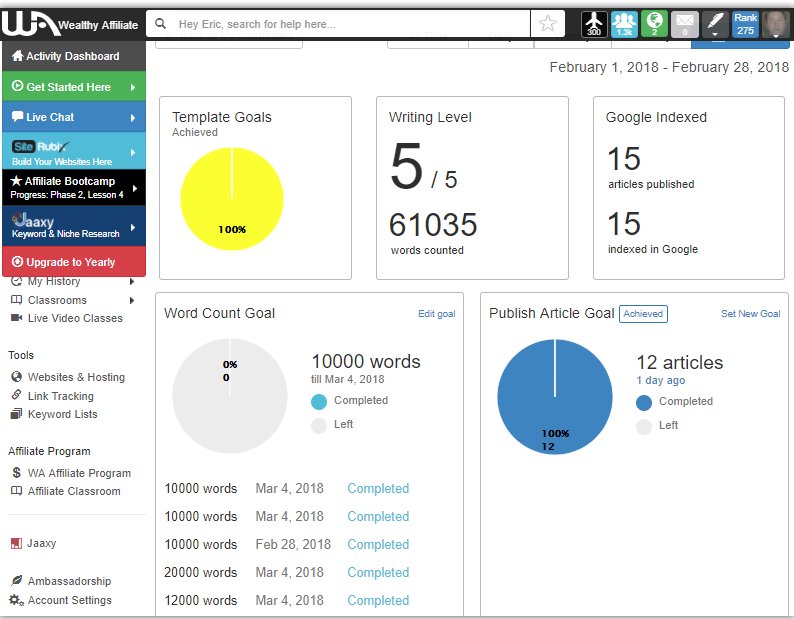Viewport: 794px width, 619px height.
Task: Open WA Affiliate Program
Action: [79, 473]
